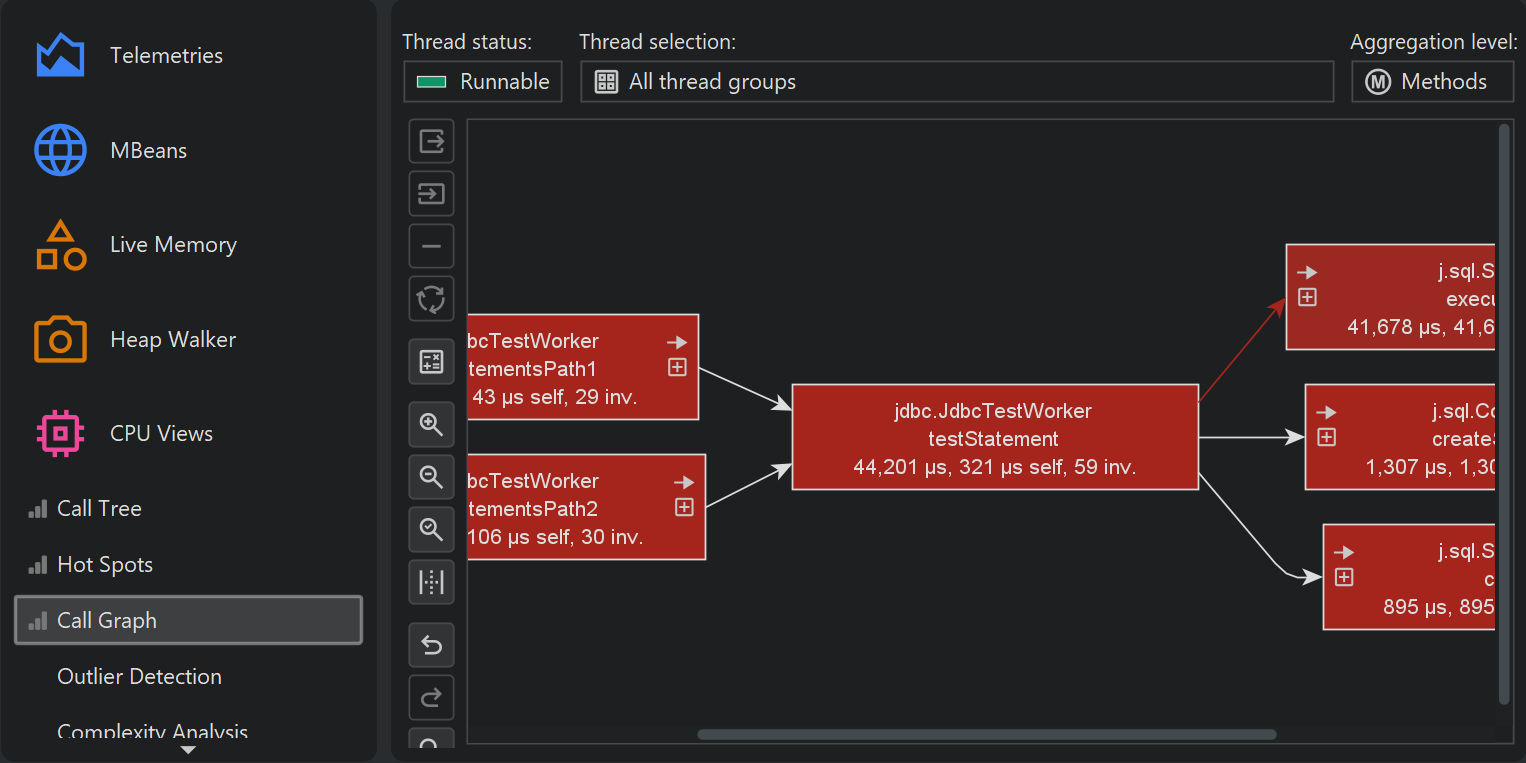
Task: Expand the plus box on statementsPath2 node
Action: [x=684, y=508]
